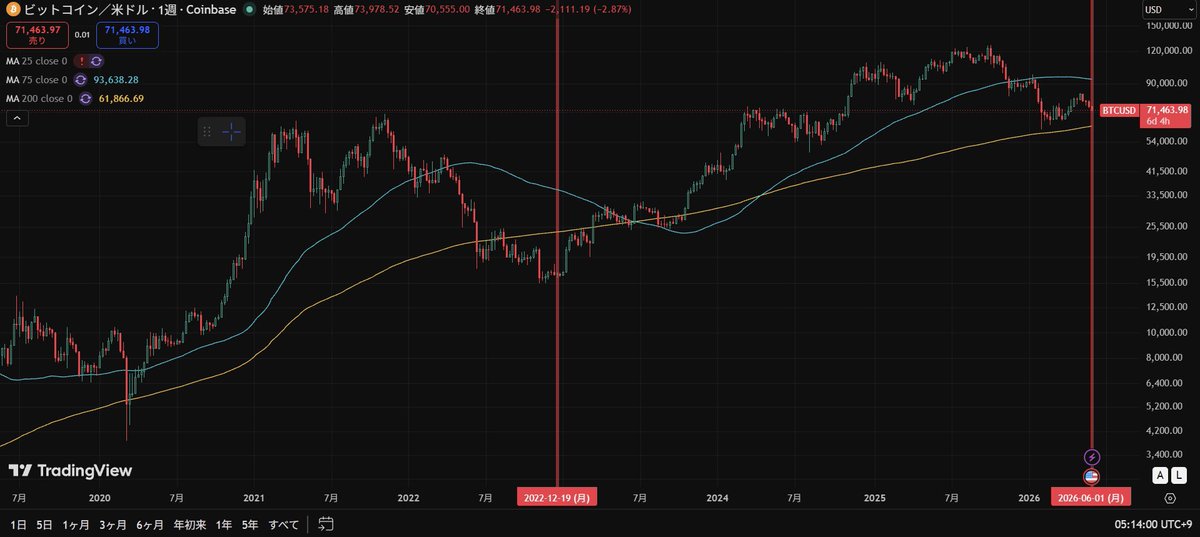Click the 2024 label on the time axis
The image size is (1200, 537).
[x=717, y=497]
